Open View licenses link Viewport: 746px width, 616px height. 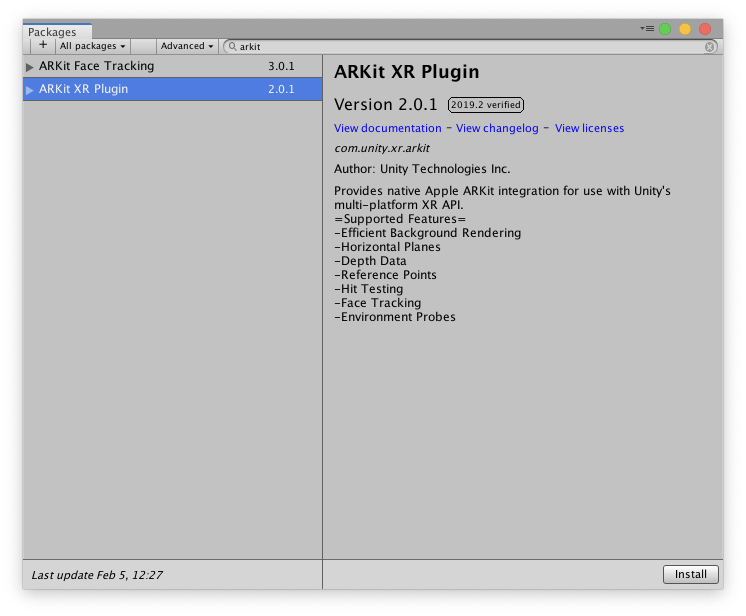(589, 128)
